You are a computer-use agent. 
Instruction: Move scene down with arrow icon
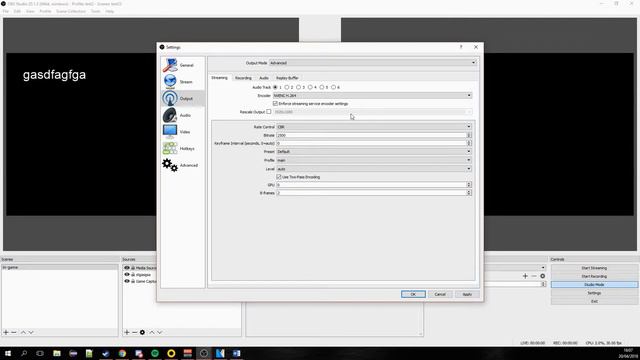coord(31,332)
